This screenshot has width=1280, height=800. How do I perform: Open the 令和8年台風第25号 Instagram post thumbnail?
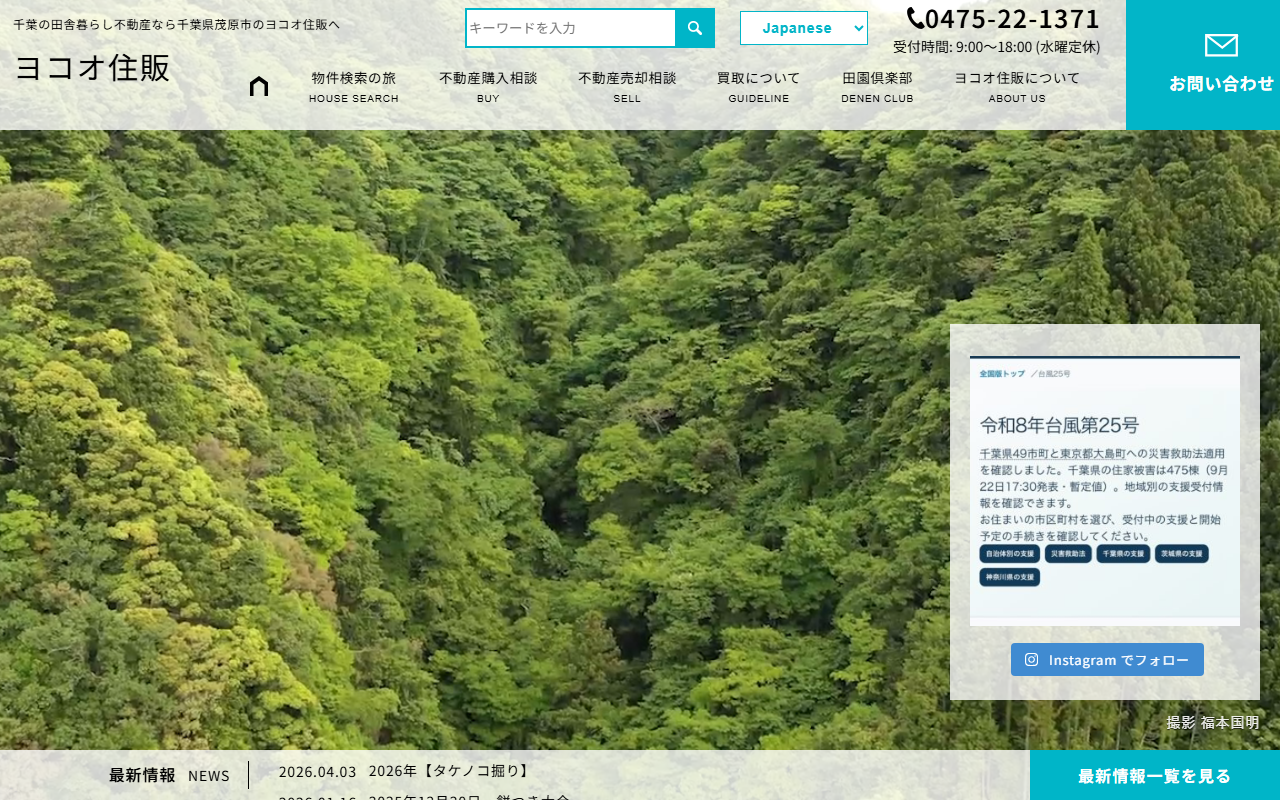click(x=1105, y=490)
